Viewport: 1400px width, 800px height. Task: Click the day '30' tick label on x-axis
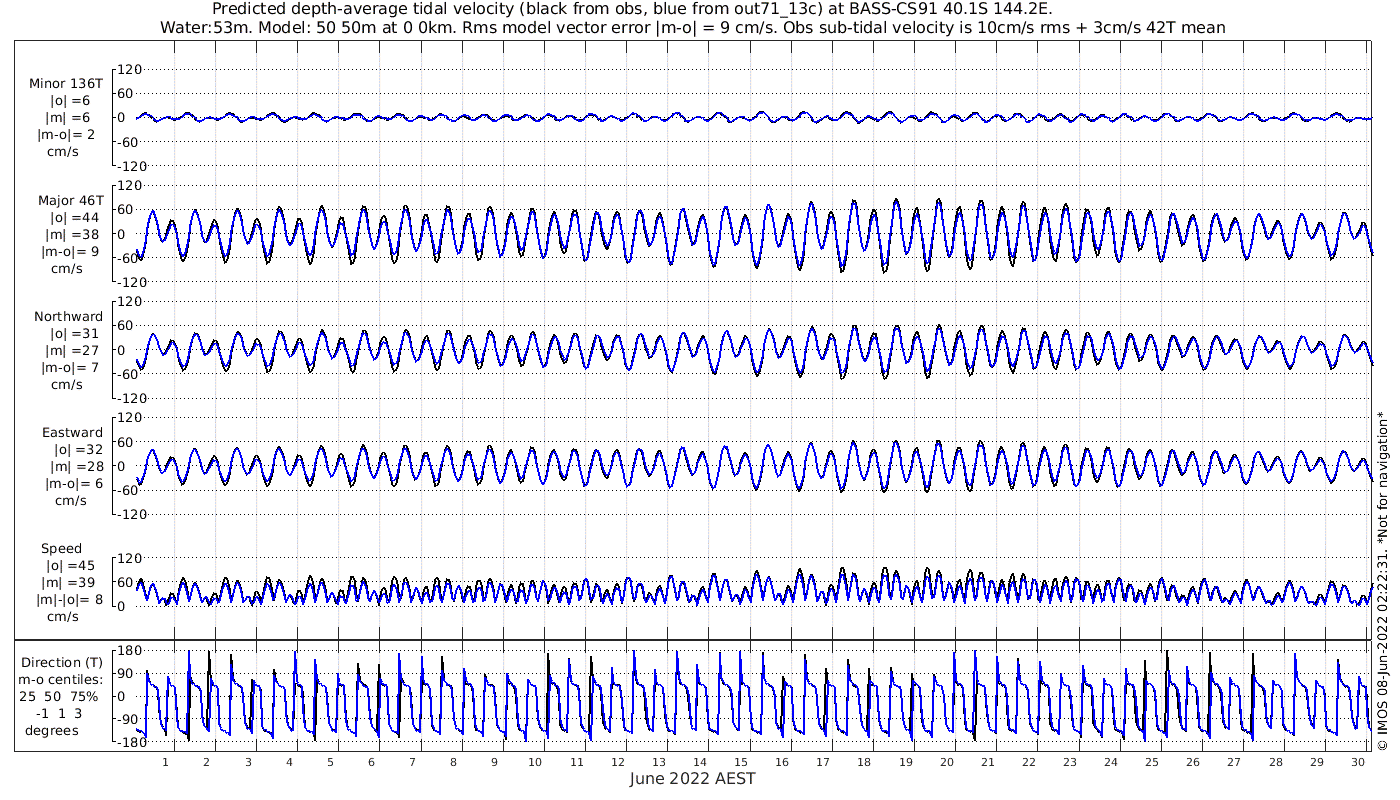(1358, 762)
